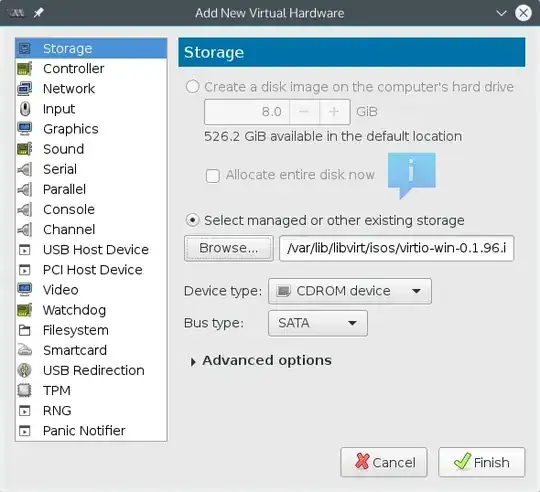Select Channel hardware entry
The image size is (540, 492).
(91, 230)
